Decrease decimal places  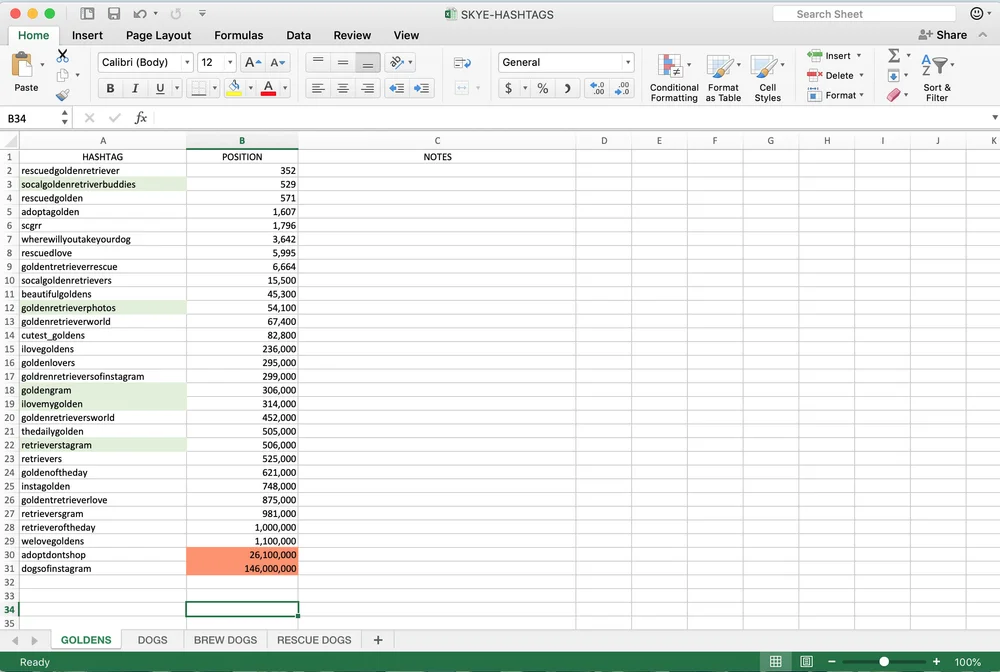click(x=622, y=88)
